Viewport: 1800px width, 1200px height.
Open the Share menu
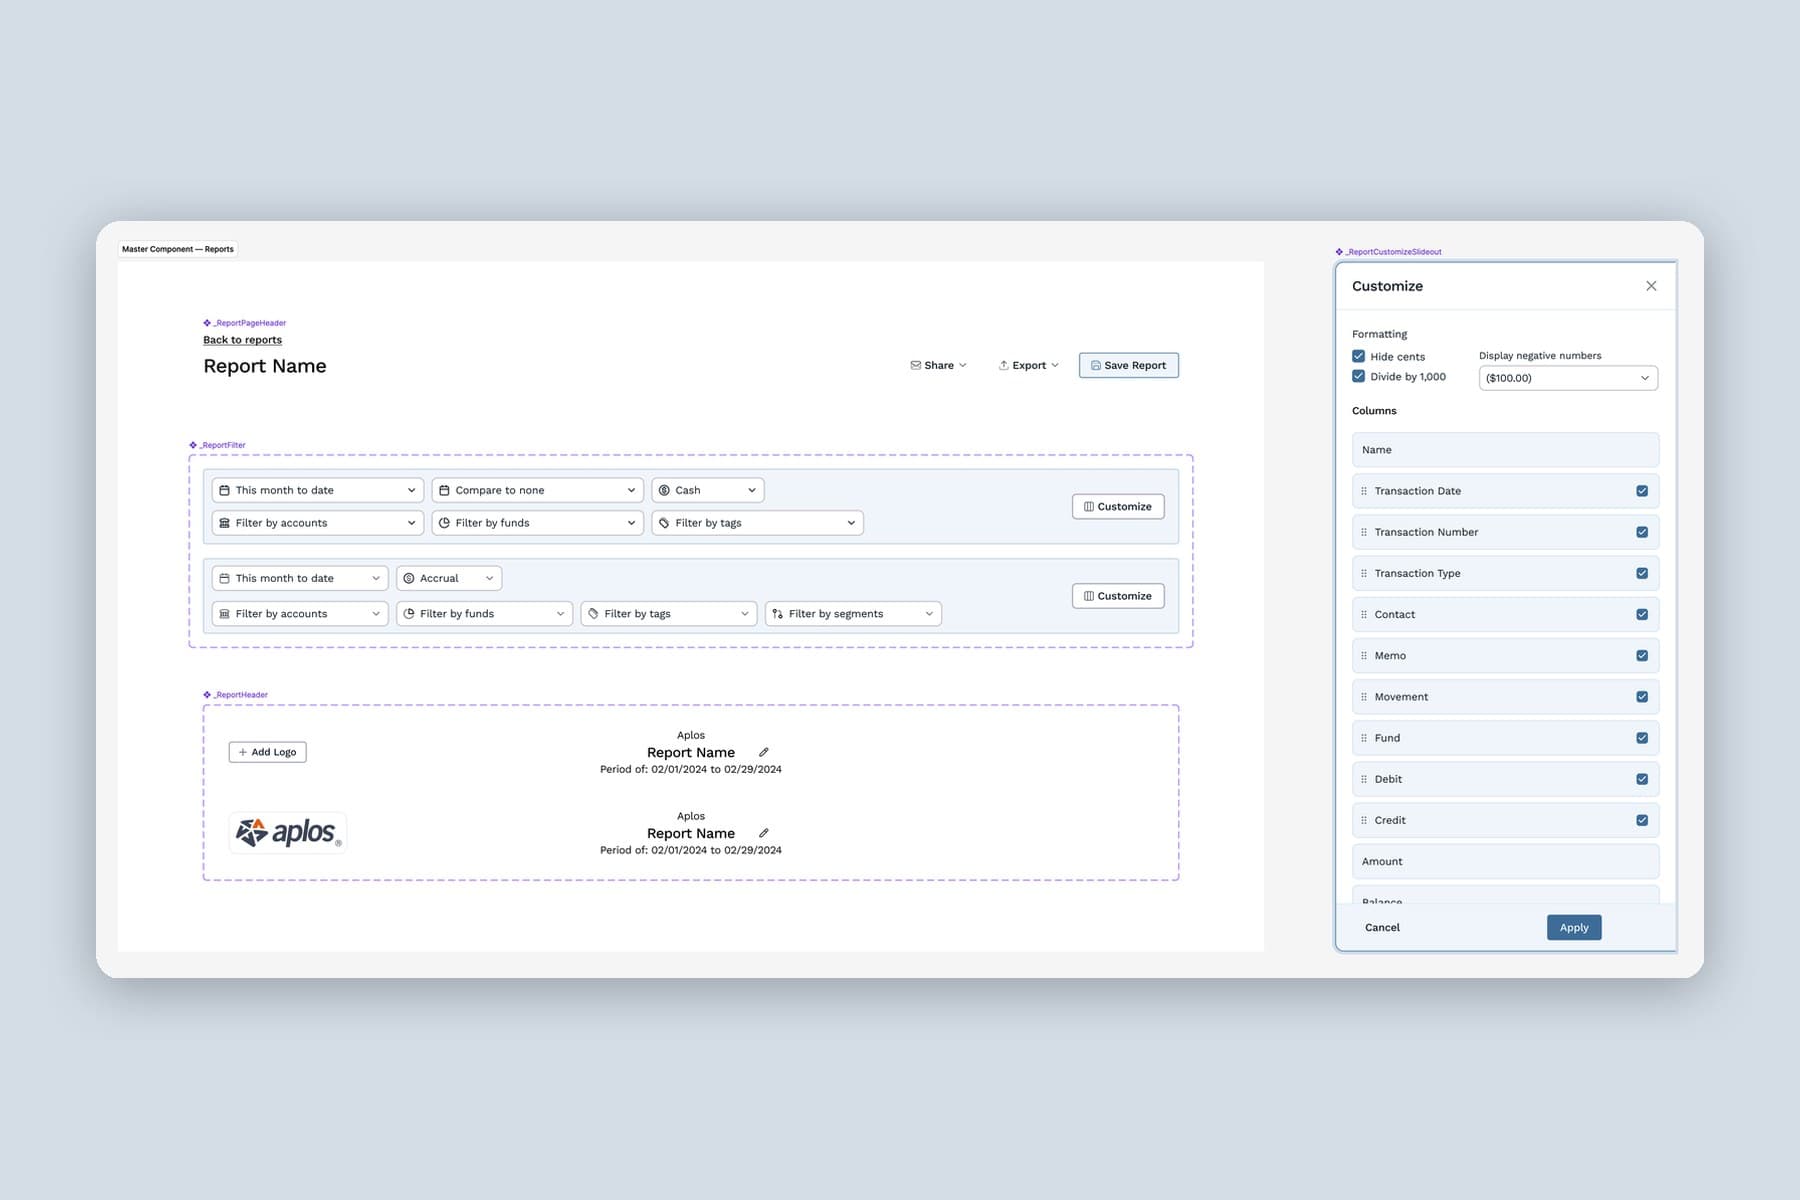938,365
